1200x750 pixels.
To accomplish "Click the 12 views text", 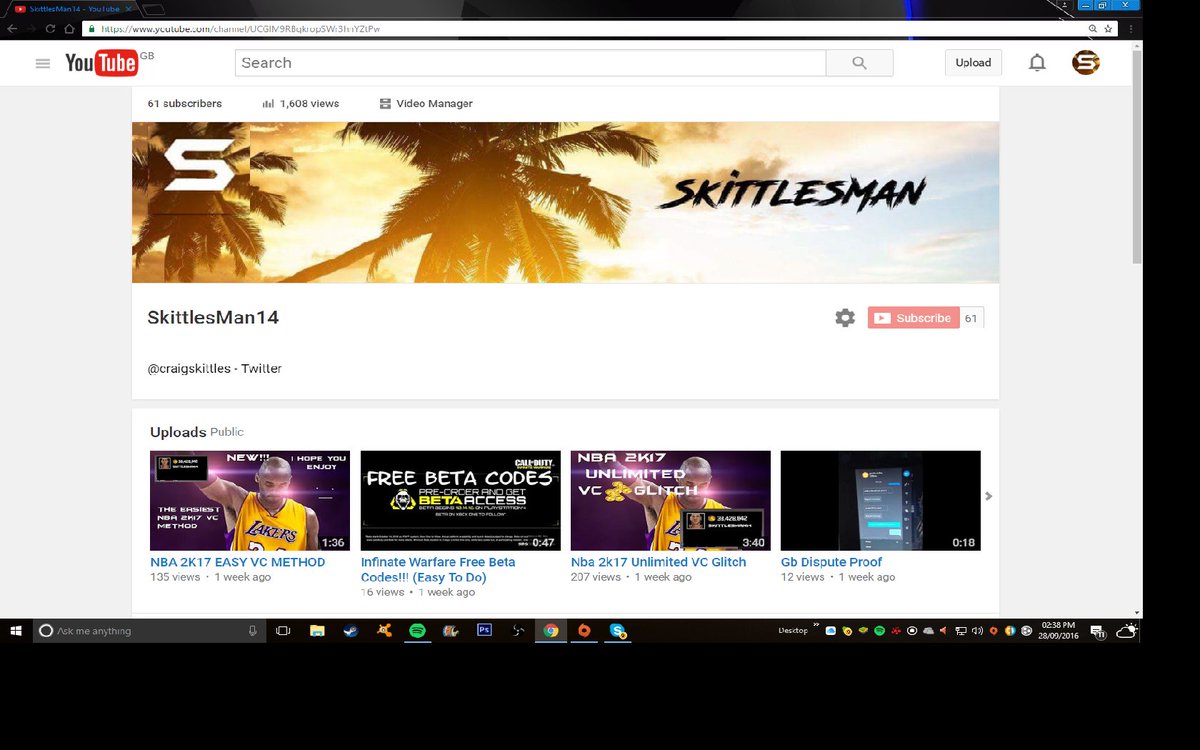I will (x=802, y=577).
